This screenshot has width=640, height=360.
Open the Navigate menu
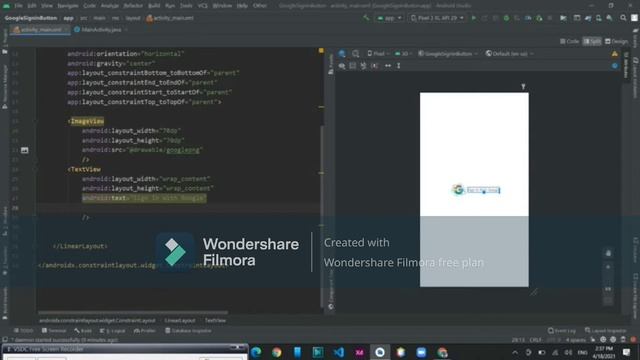[68, 6]
